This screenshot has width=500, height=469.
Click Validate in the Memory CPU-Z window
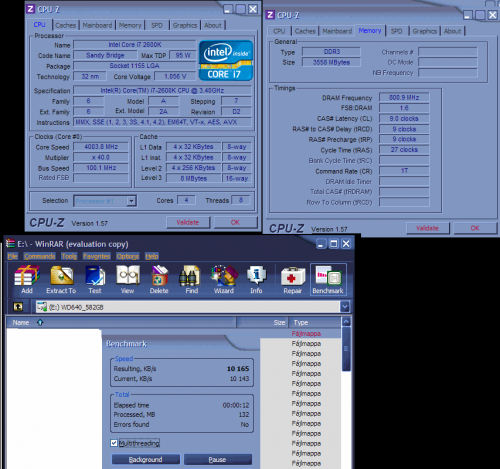pyautogui.click(x=427, y=228)
